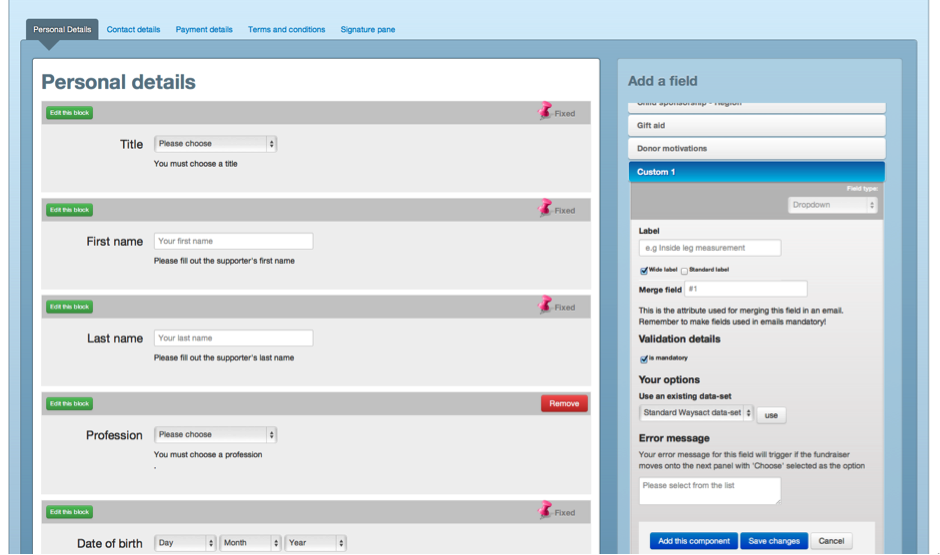The height and width of the screenshot is (555, 940).
Task: Click Add this component button
Action: (x=694, y=541)
